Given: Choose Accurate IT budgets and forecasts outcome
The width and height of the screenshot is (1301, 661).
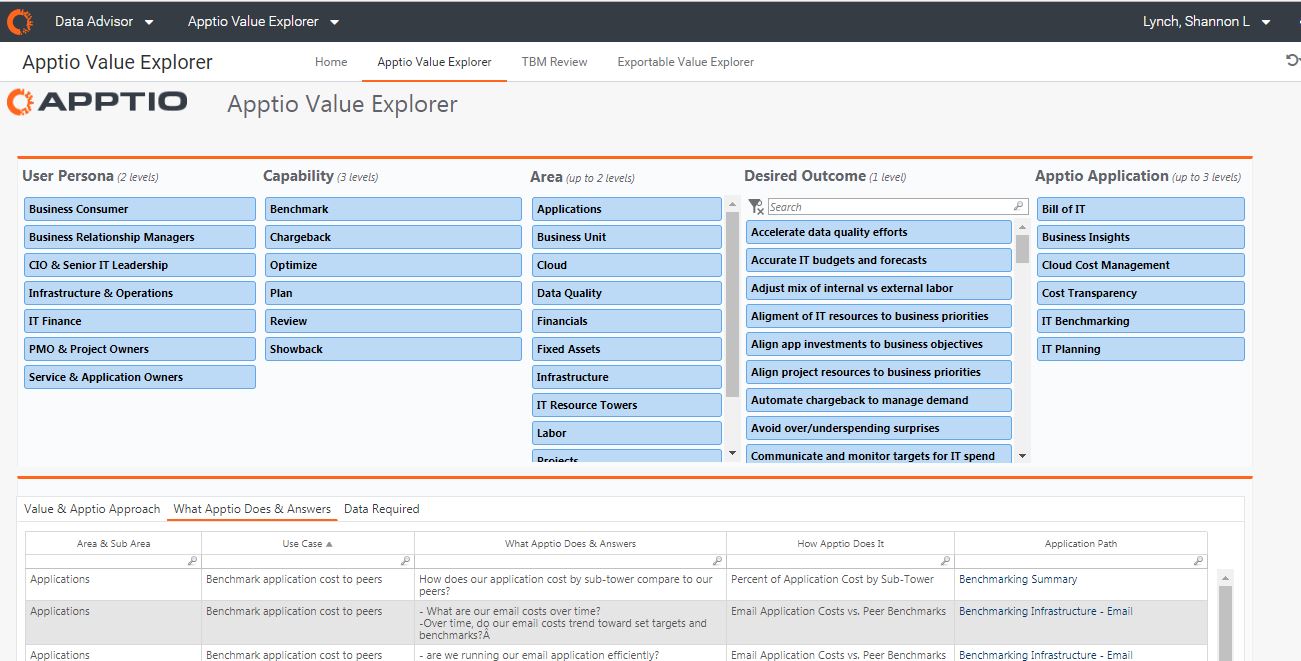Looking at the screenshot, I should click(x=879, y=260).
